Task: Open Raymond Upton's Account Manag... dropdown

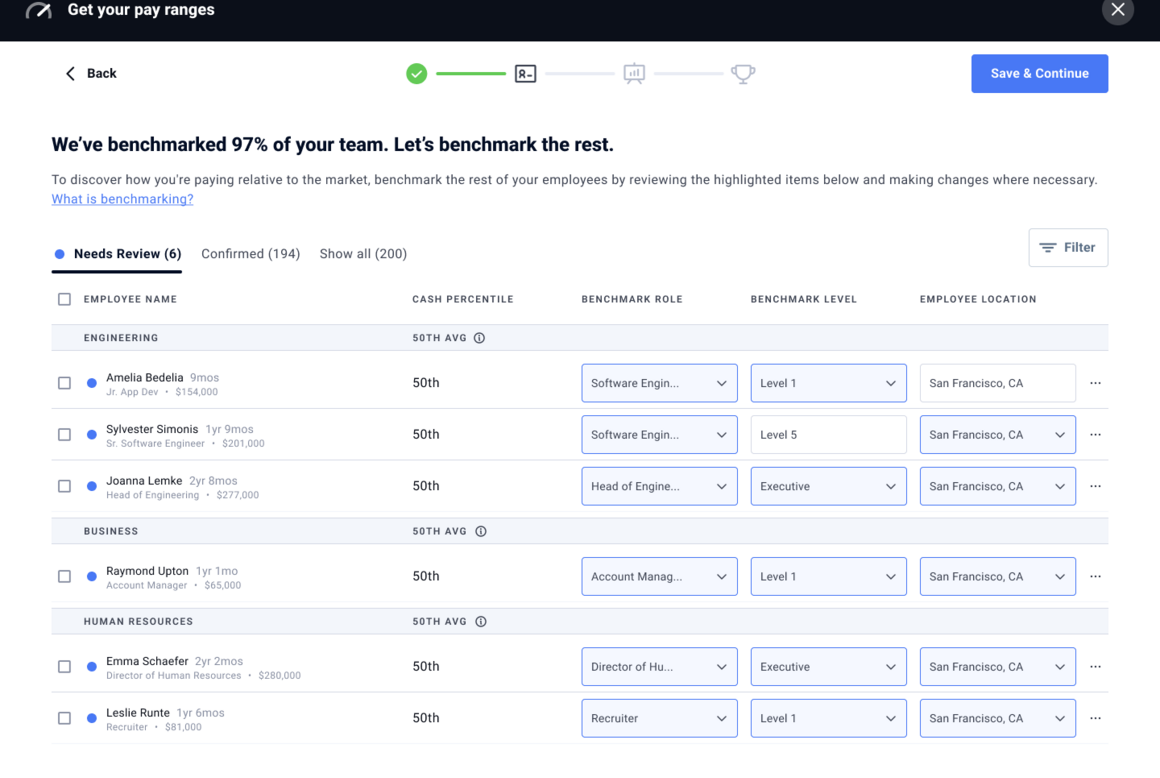Action: pyautogui.click(x=659, y=577)
